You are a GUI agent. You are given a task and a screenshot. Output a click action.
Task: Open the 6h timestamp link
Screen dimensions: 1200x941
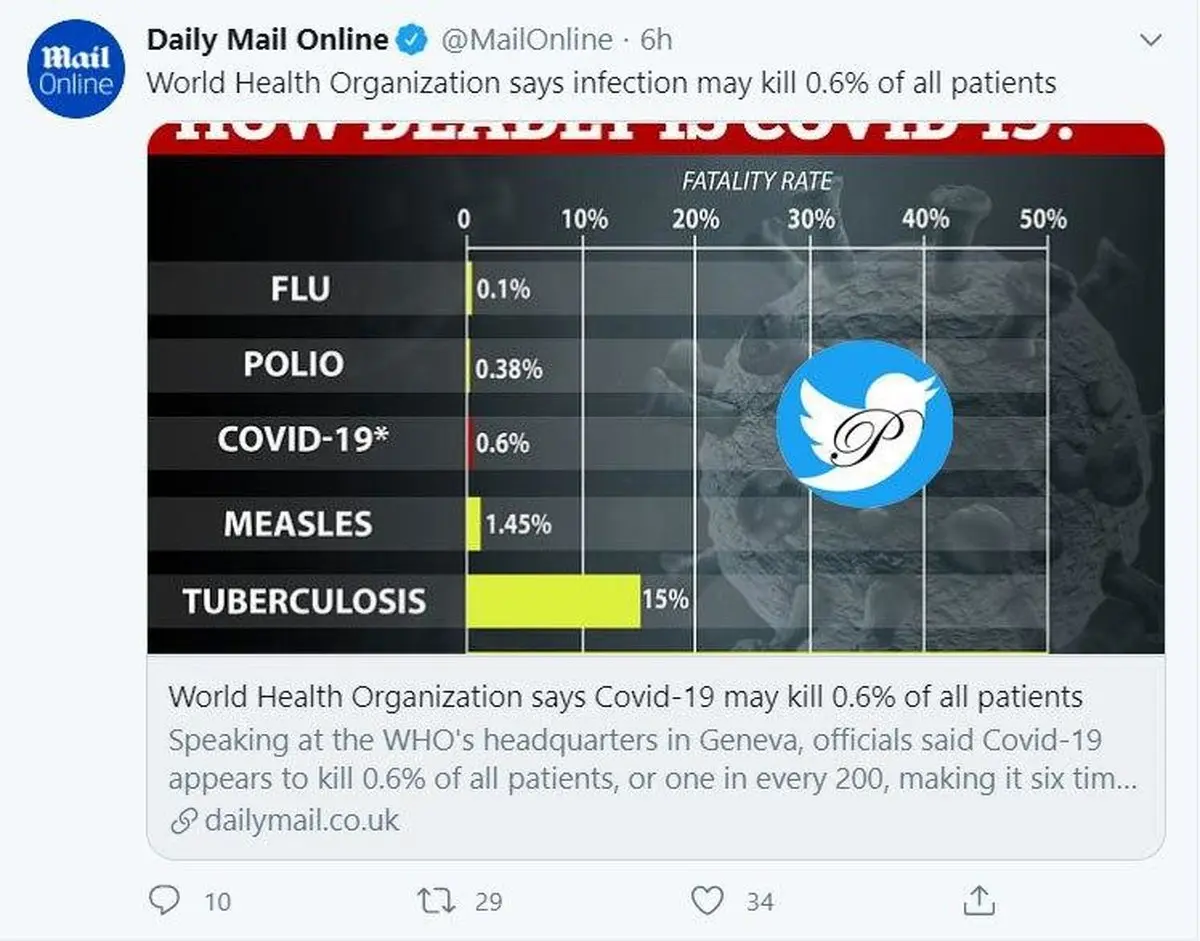click(656, 40)
